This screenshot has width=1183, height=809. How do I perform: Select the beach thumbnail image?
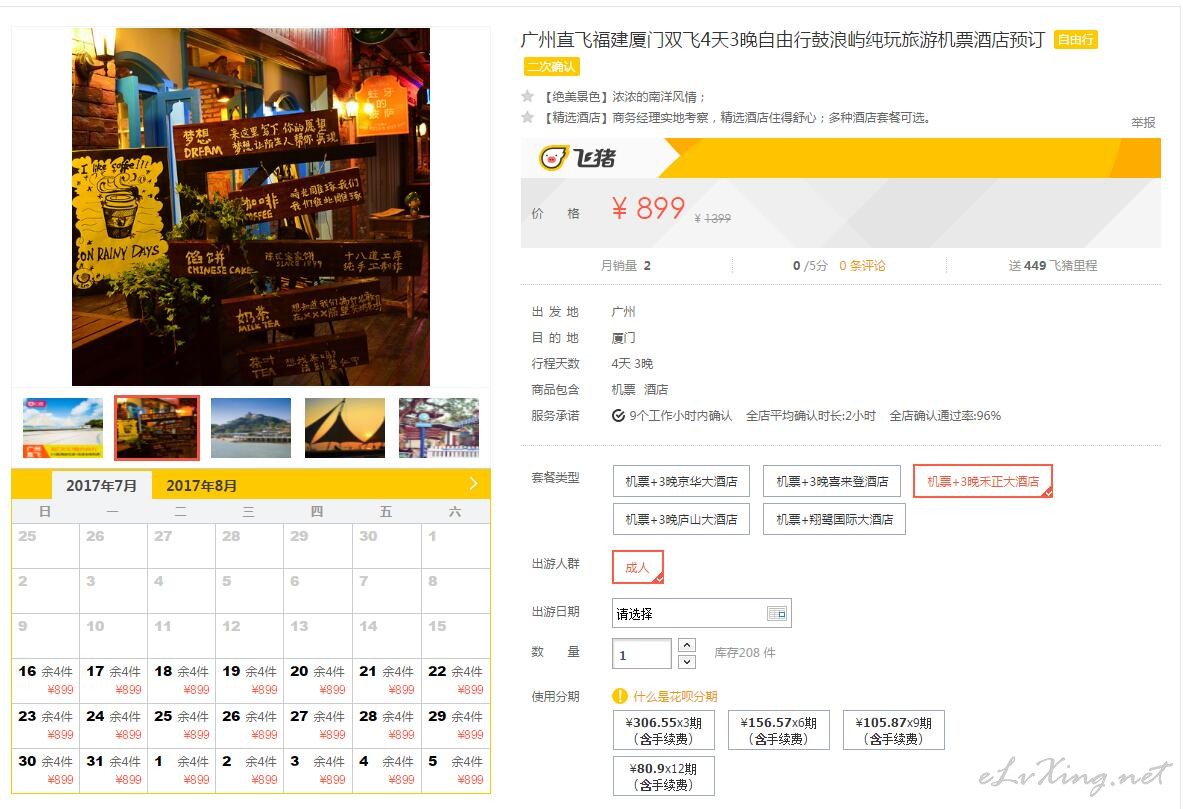[x=63, y=428]
